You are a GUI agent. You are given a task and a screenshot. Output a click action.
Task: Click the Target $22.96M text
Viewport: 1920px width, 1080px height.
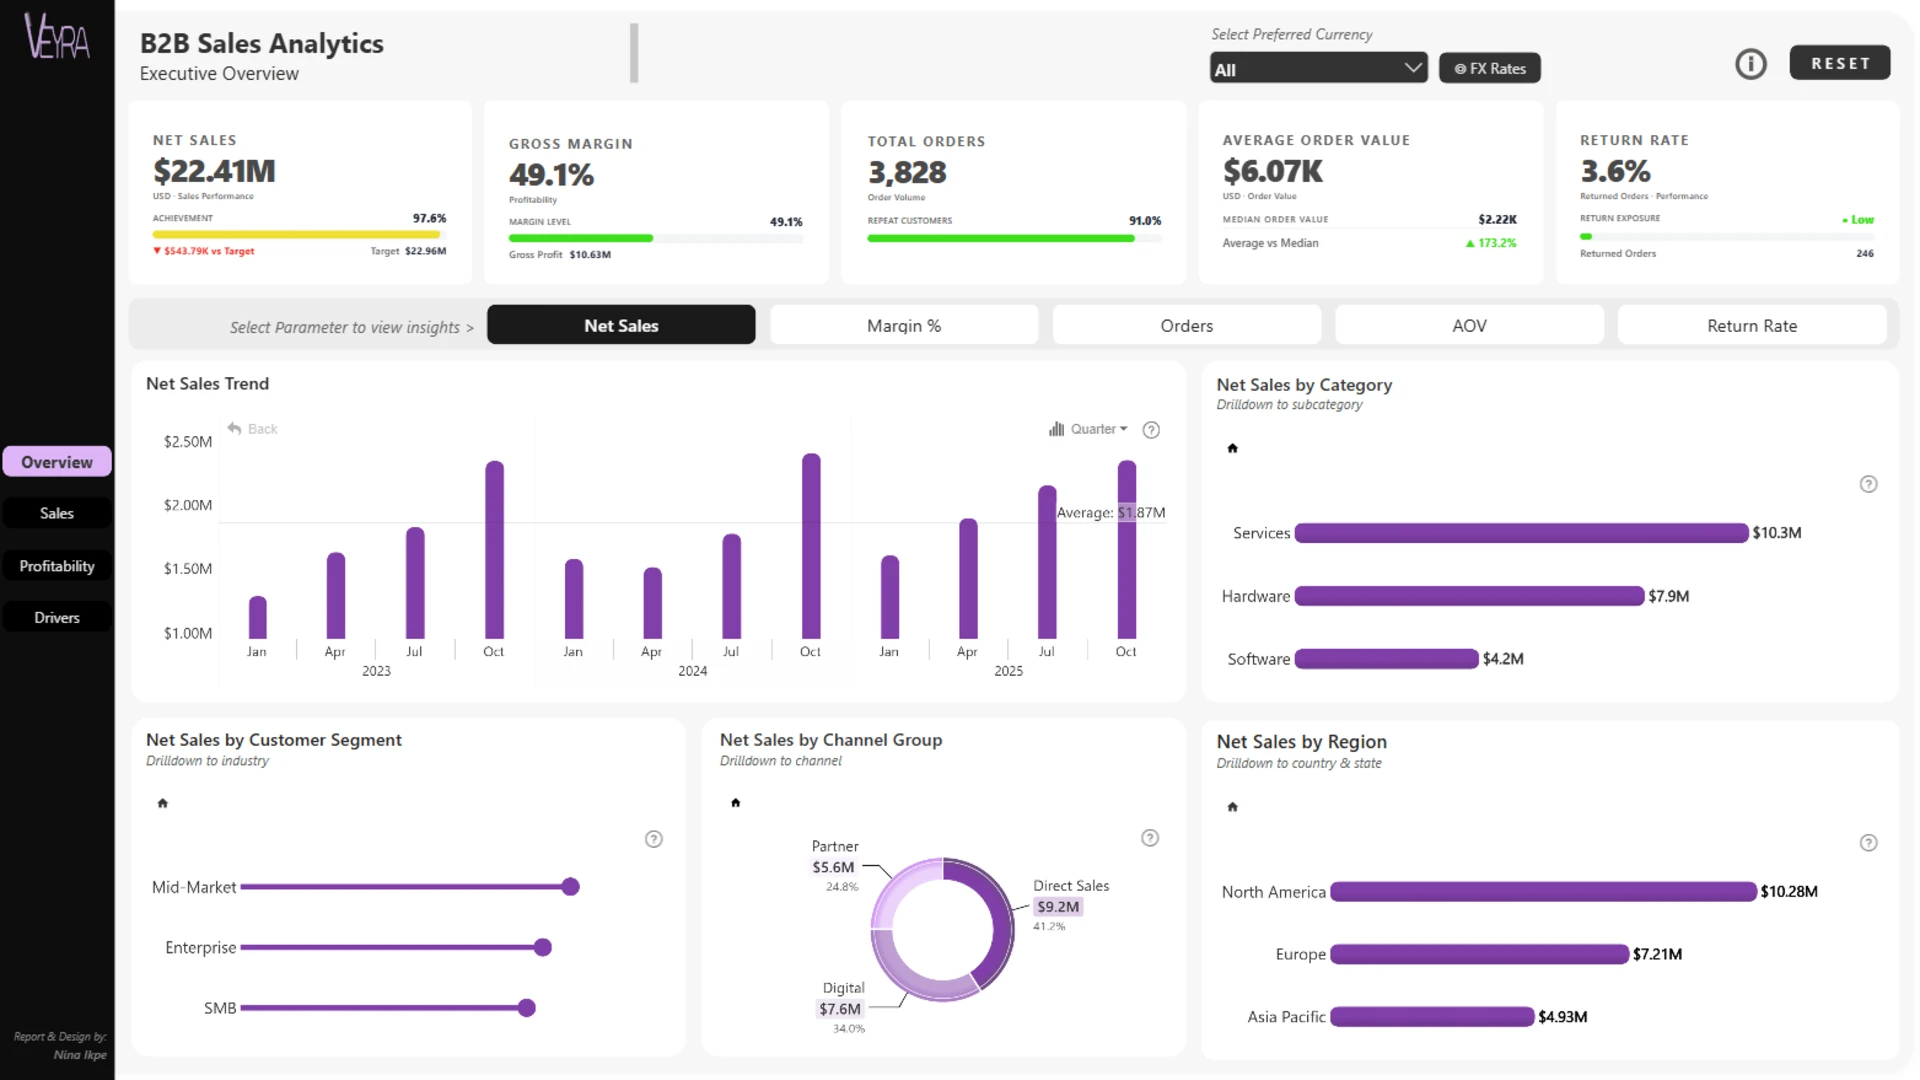click(x=408, y=251)
